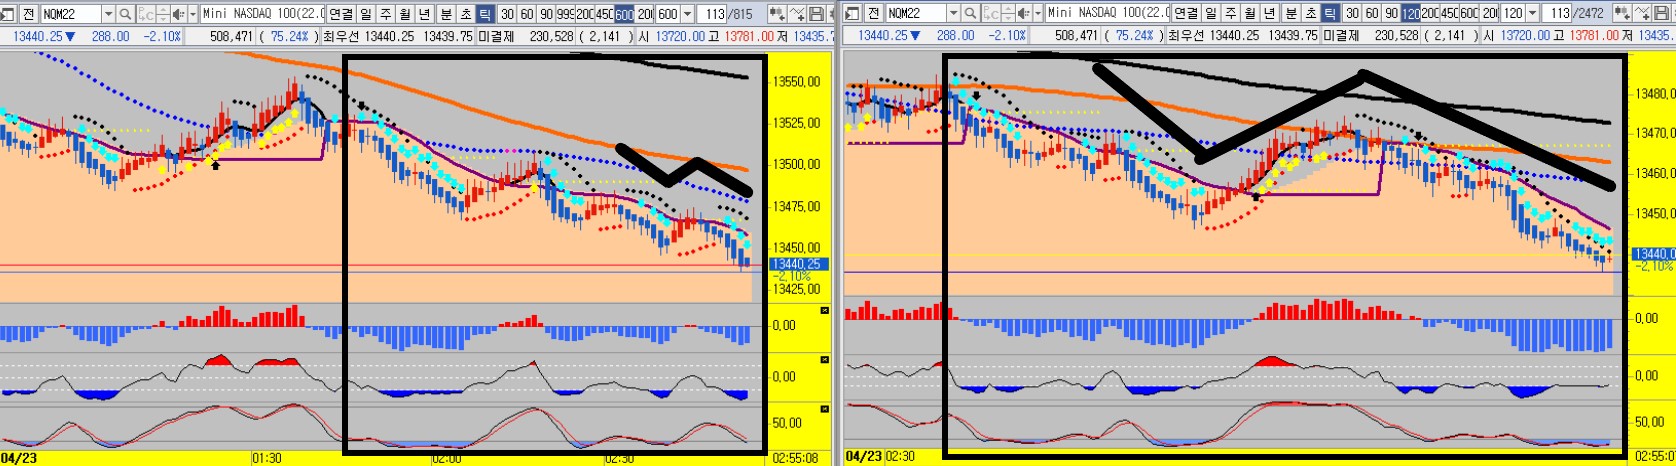The width and height of the screenshot is (1676, 466).
Task: Click the 전 button in left chart
Action: click(29, 14)
